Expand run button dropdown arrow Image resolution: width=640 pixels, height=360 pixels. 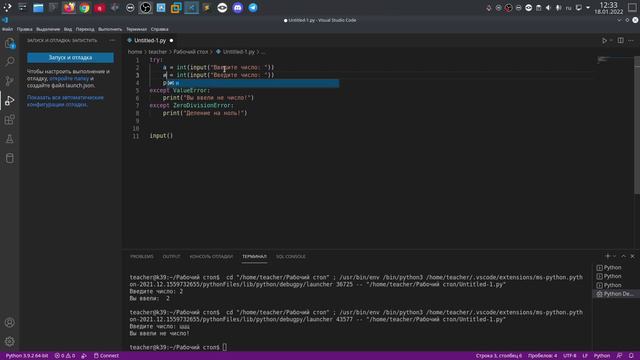click(x=611, y=40)
